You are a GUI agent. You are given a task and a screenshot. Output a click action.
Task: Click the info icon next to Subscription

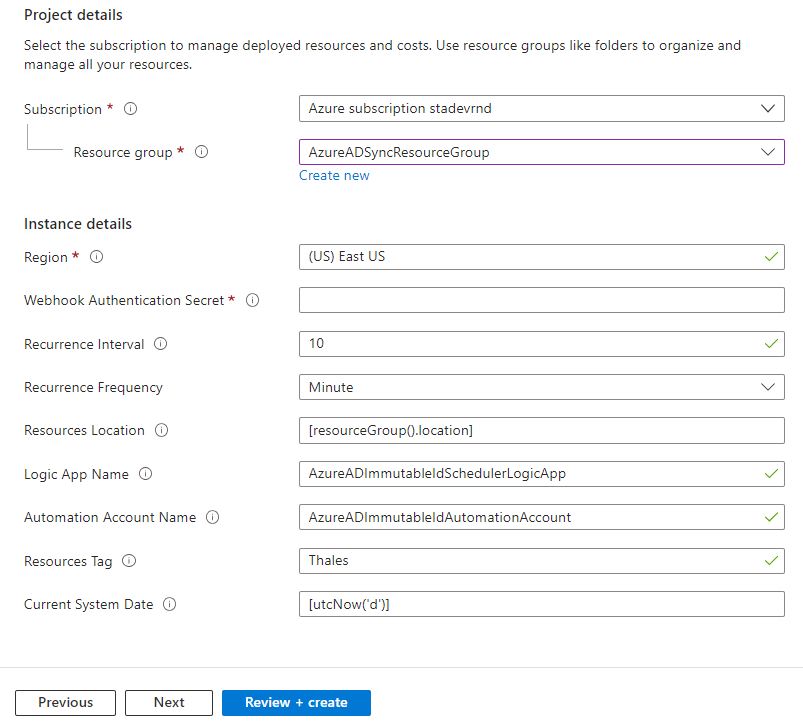point(131,109)
